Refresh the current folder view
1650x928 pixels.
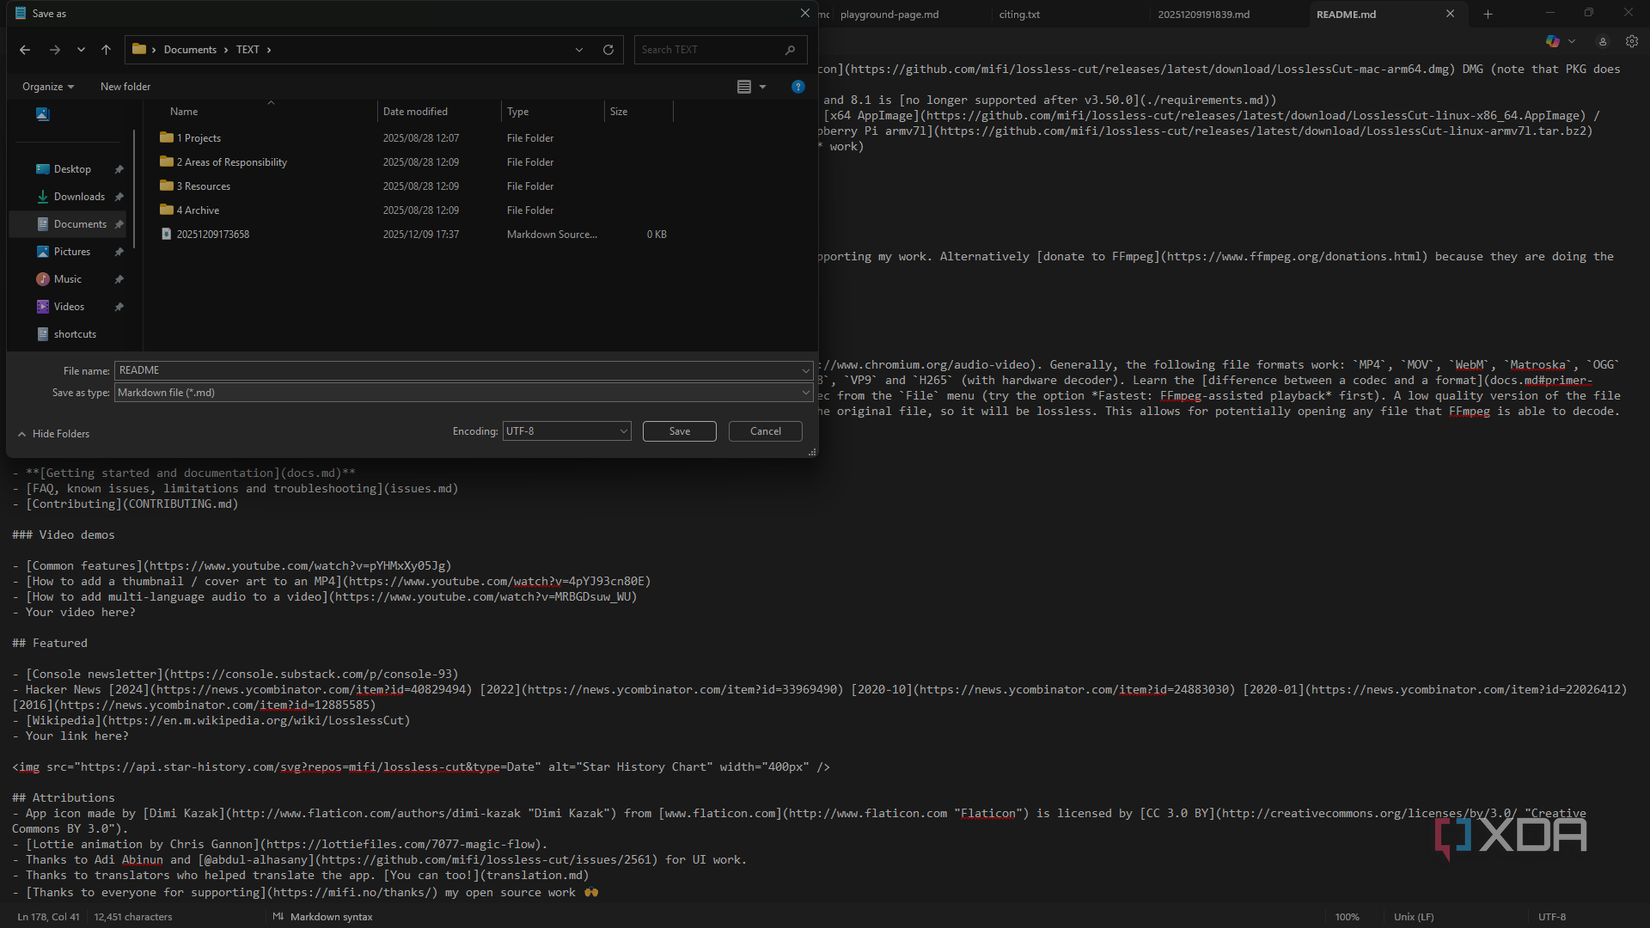(x=608, y=49)
